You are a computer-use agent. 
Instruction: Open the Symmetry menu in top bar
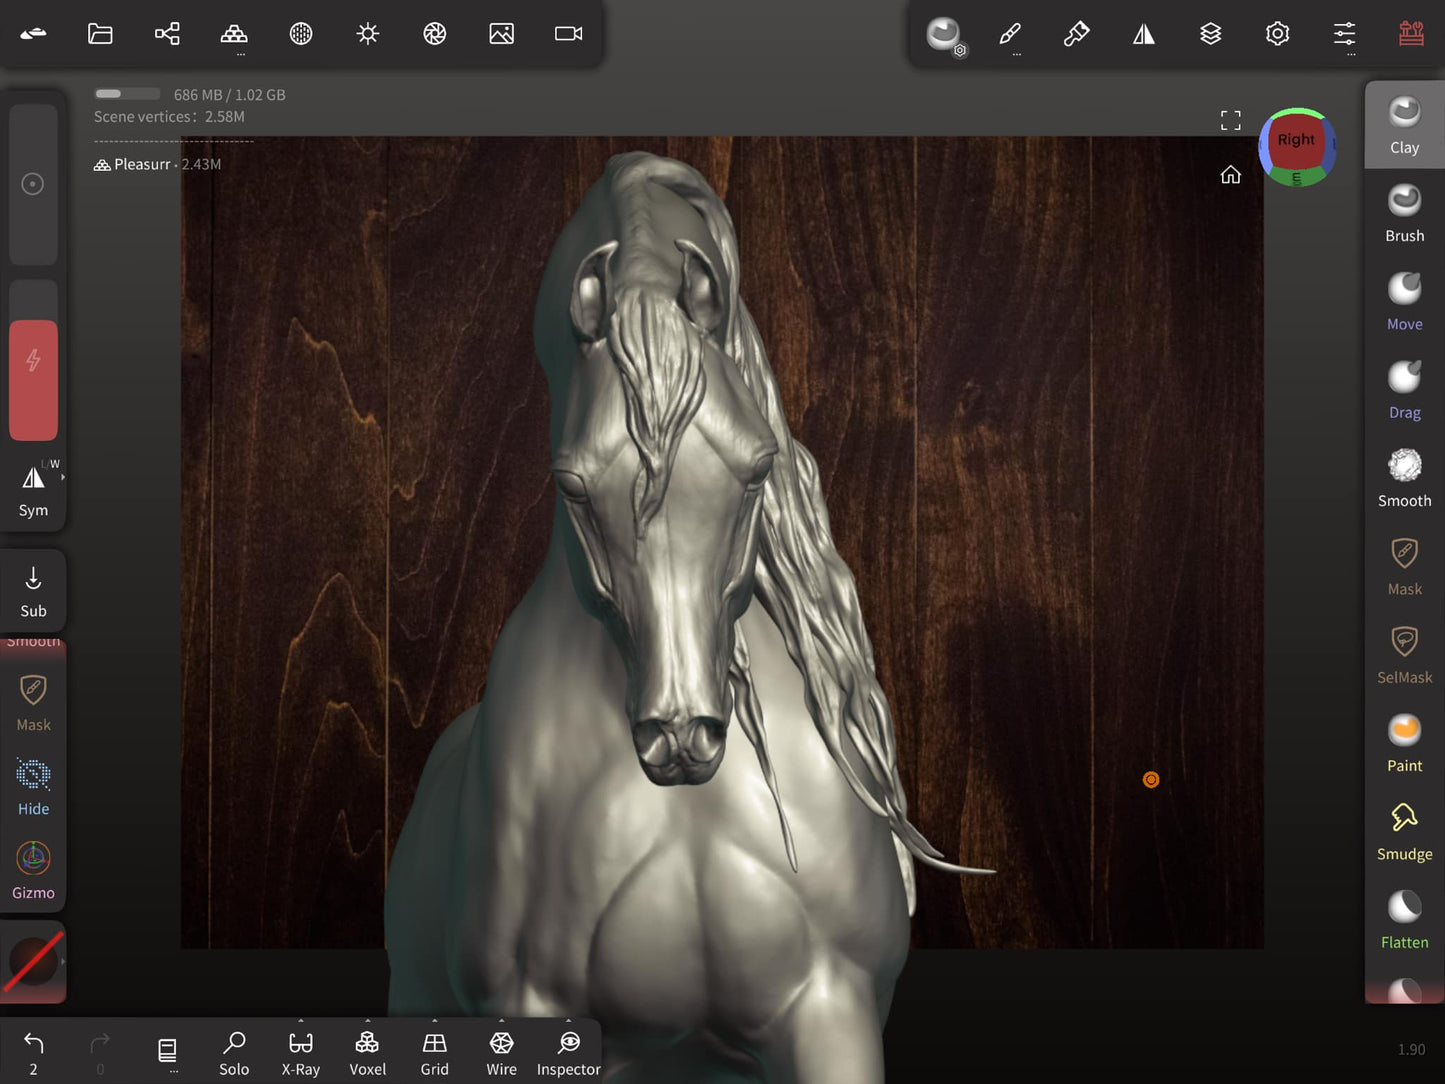click(1144, 34)
